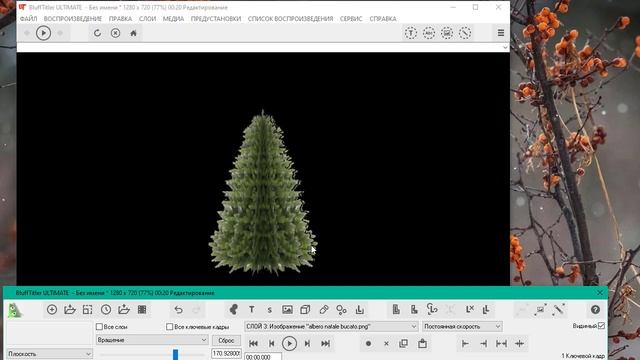Open the СПРАВКА menu
The width and height of the screenshot is (640, 360).
click(x=383, y=19)
